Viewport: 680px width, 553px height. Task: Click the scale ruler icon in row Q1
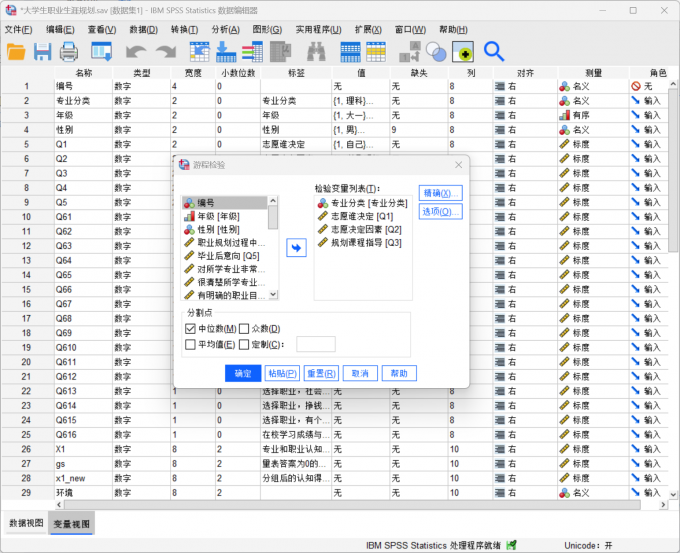pyautogui.click(x=564, y=144)
